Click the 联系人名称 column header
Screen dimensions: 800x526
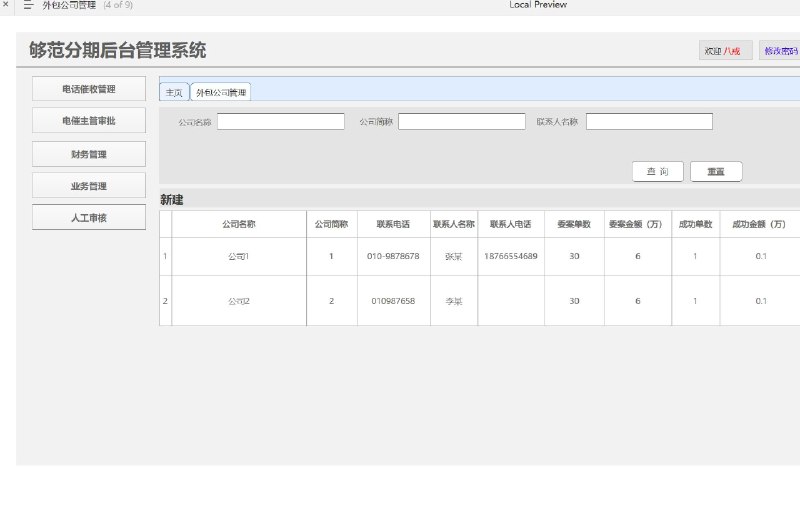[454, 224]
